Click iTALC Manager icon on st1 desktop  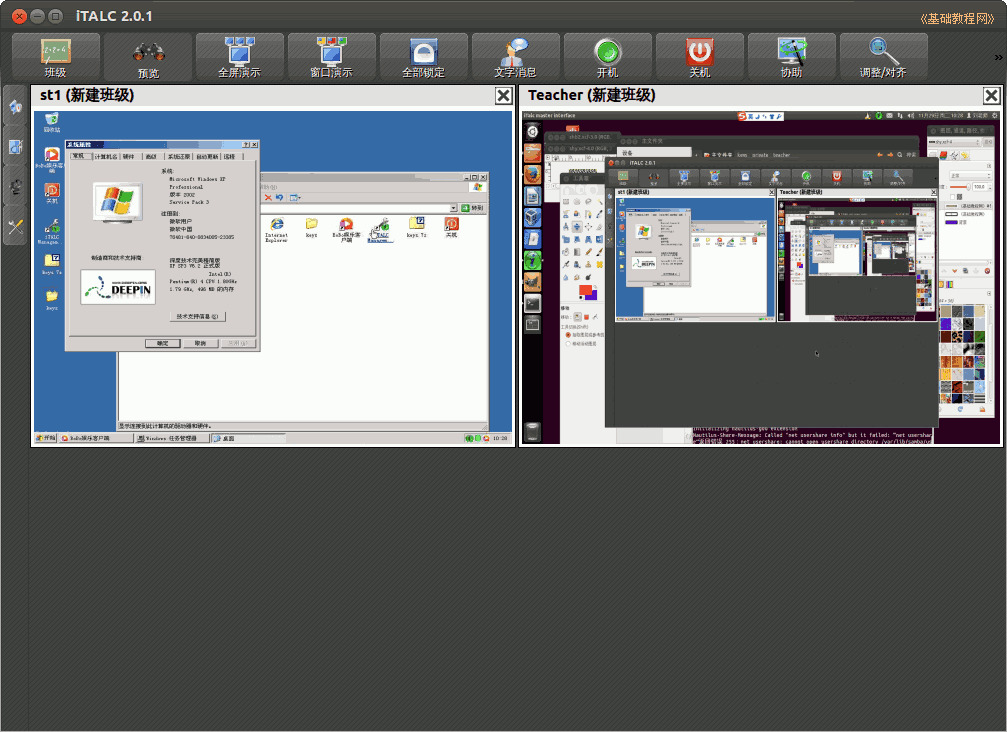(x=52, y=232)
